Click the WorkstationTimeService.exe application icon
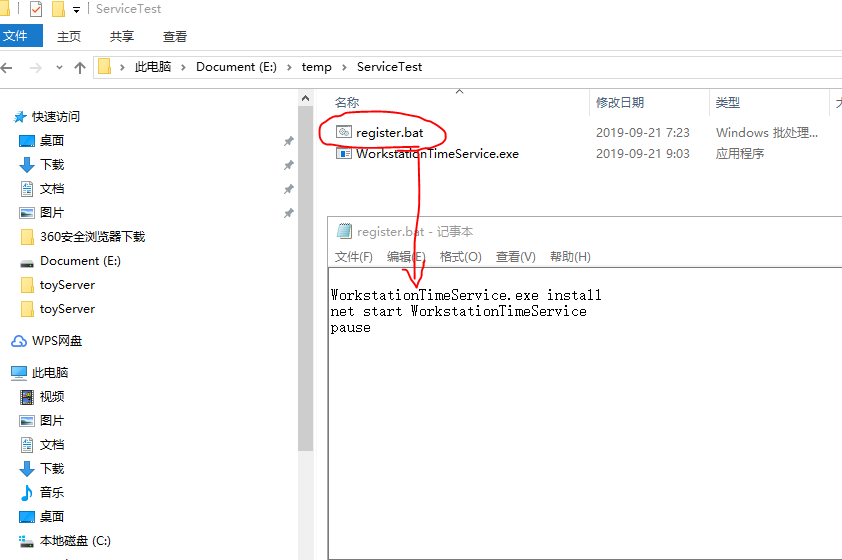Image resolution: width=842 pixels, height=560 pixels. [x=344, y=154]
